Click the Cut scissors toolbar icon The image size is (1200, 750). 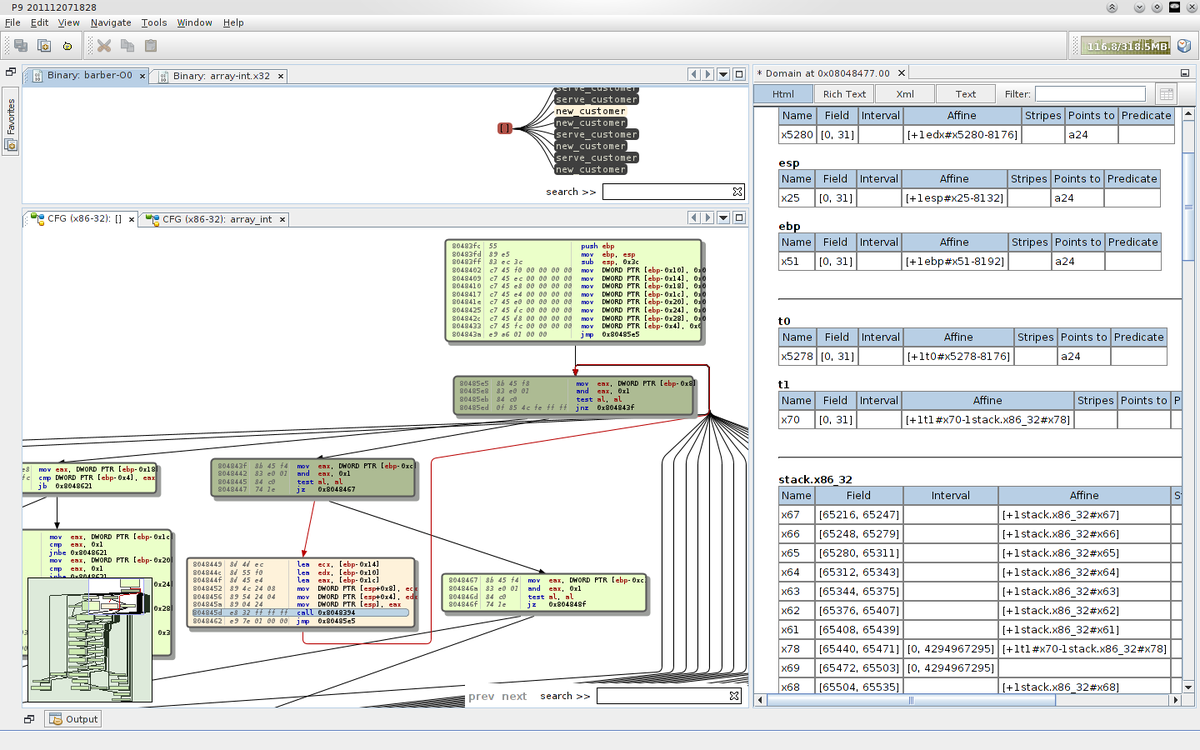(x=104, y=45)
